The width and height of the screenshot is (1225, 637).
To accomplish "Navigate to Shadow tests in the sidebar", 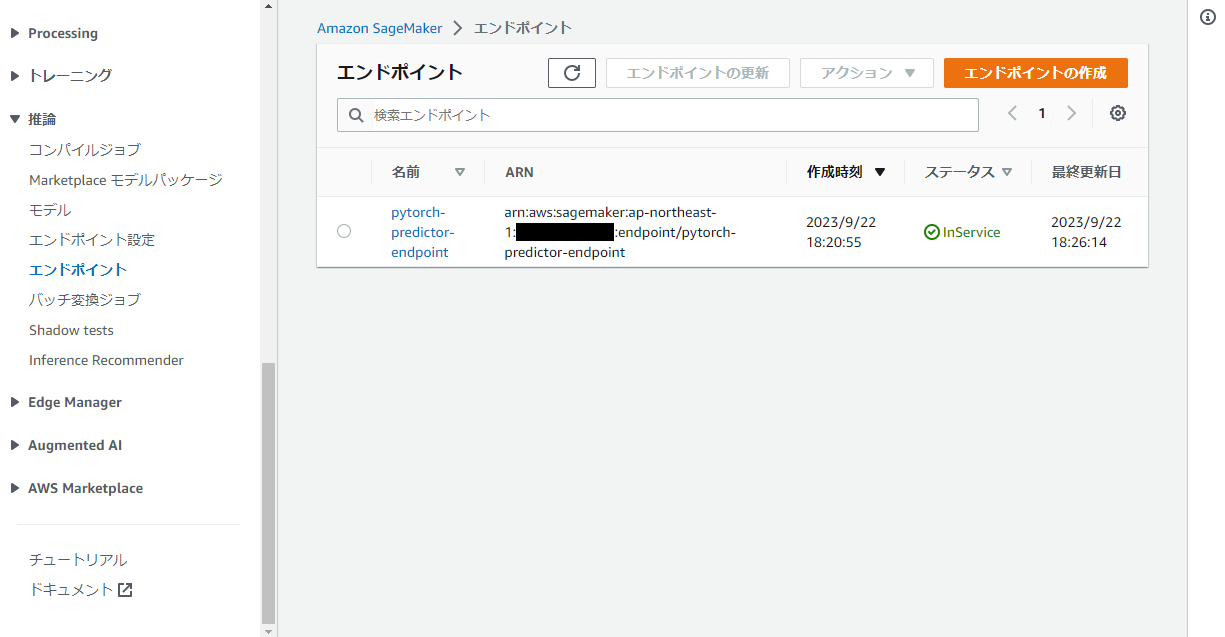I will [x=71, y=329].
